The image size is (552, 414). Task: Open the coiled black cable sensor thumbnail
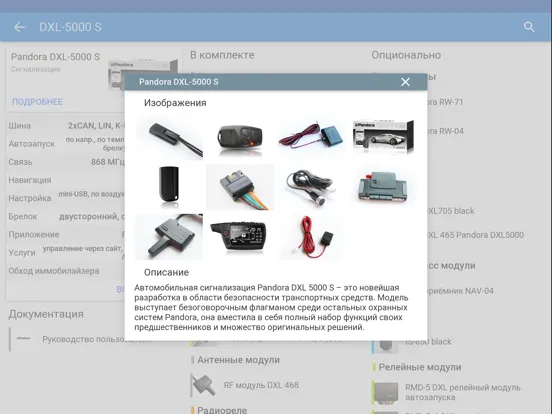(x=310, y=187)
